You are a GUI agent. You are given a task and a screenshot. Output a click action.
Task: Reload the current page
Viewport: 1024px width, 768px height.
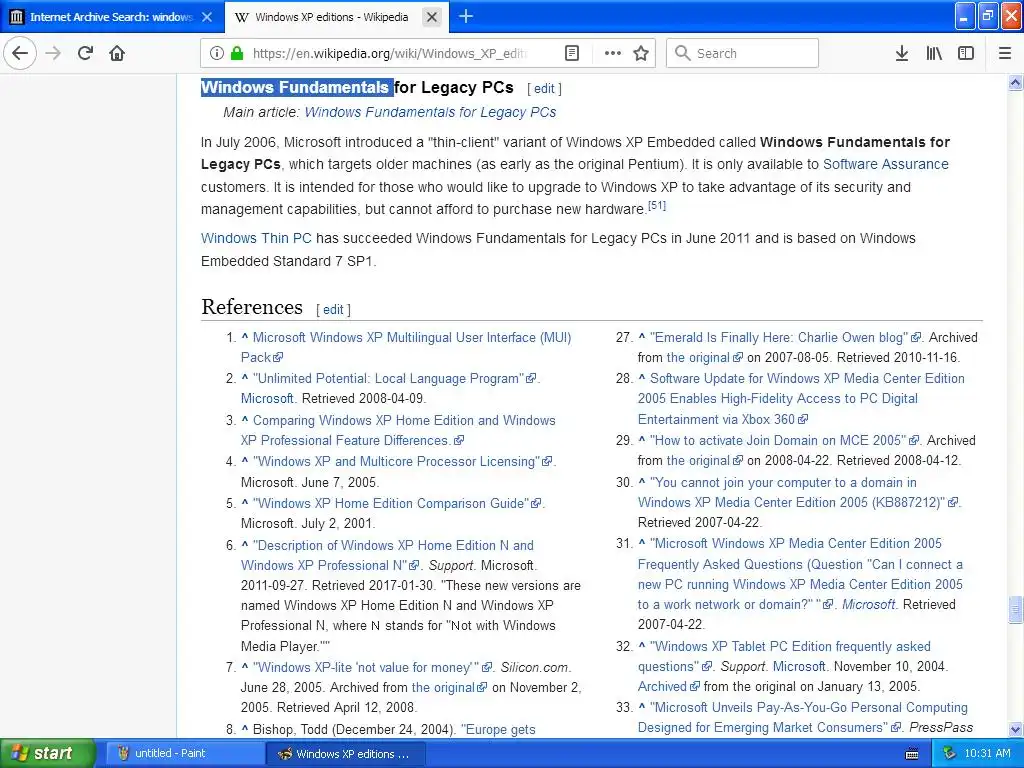[x=86, y=53]
